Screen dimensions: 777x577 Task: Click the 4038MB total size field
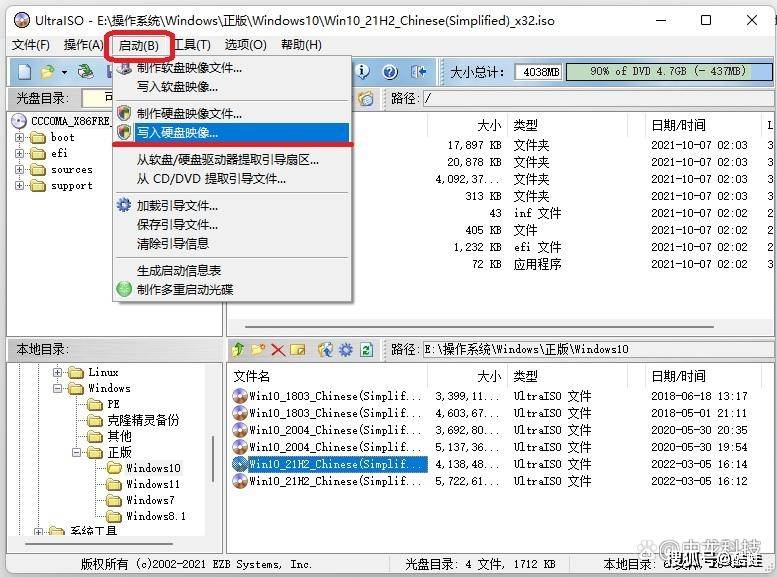coord(538,72)
